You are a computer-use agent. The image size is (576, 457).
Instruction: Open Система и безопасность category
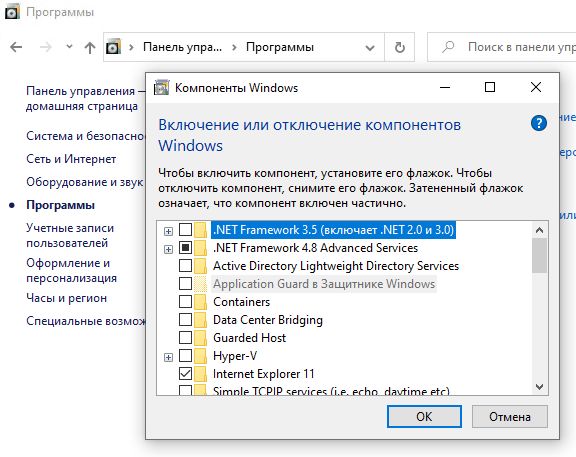coord(86,136)
